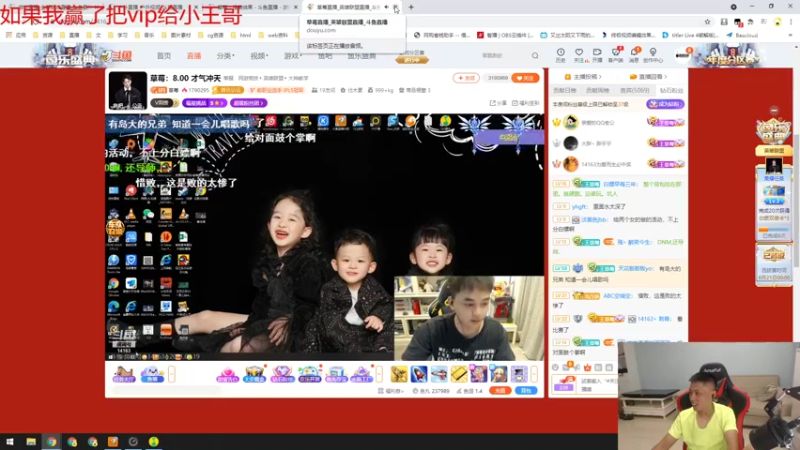Click the chat message input field
Image resolution: width=800 pixels, height=450 pixels.
click(x=597, y=385)
